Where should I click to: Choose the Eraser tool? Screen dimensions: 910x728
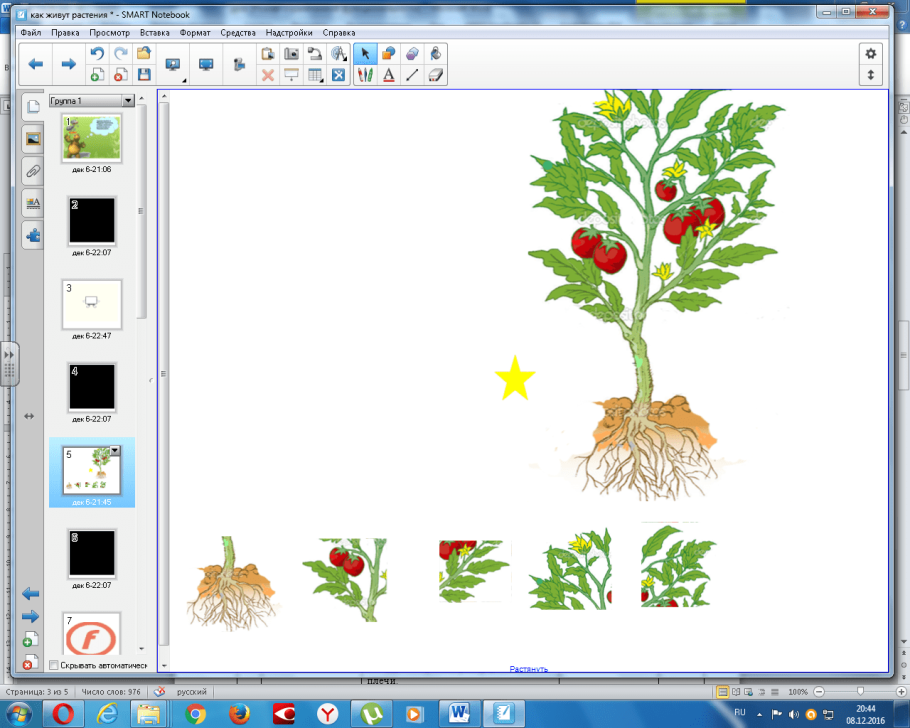pyautogui.click(x=435, y=75)
